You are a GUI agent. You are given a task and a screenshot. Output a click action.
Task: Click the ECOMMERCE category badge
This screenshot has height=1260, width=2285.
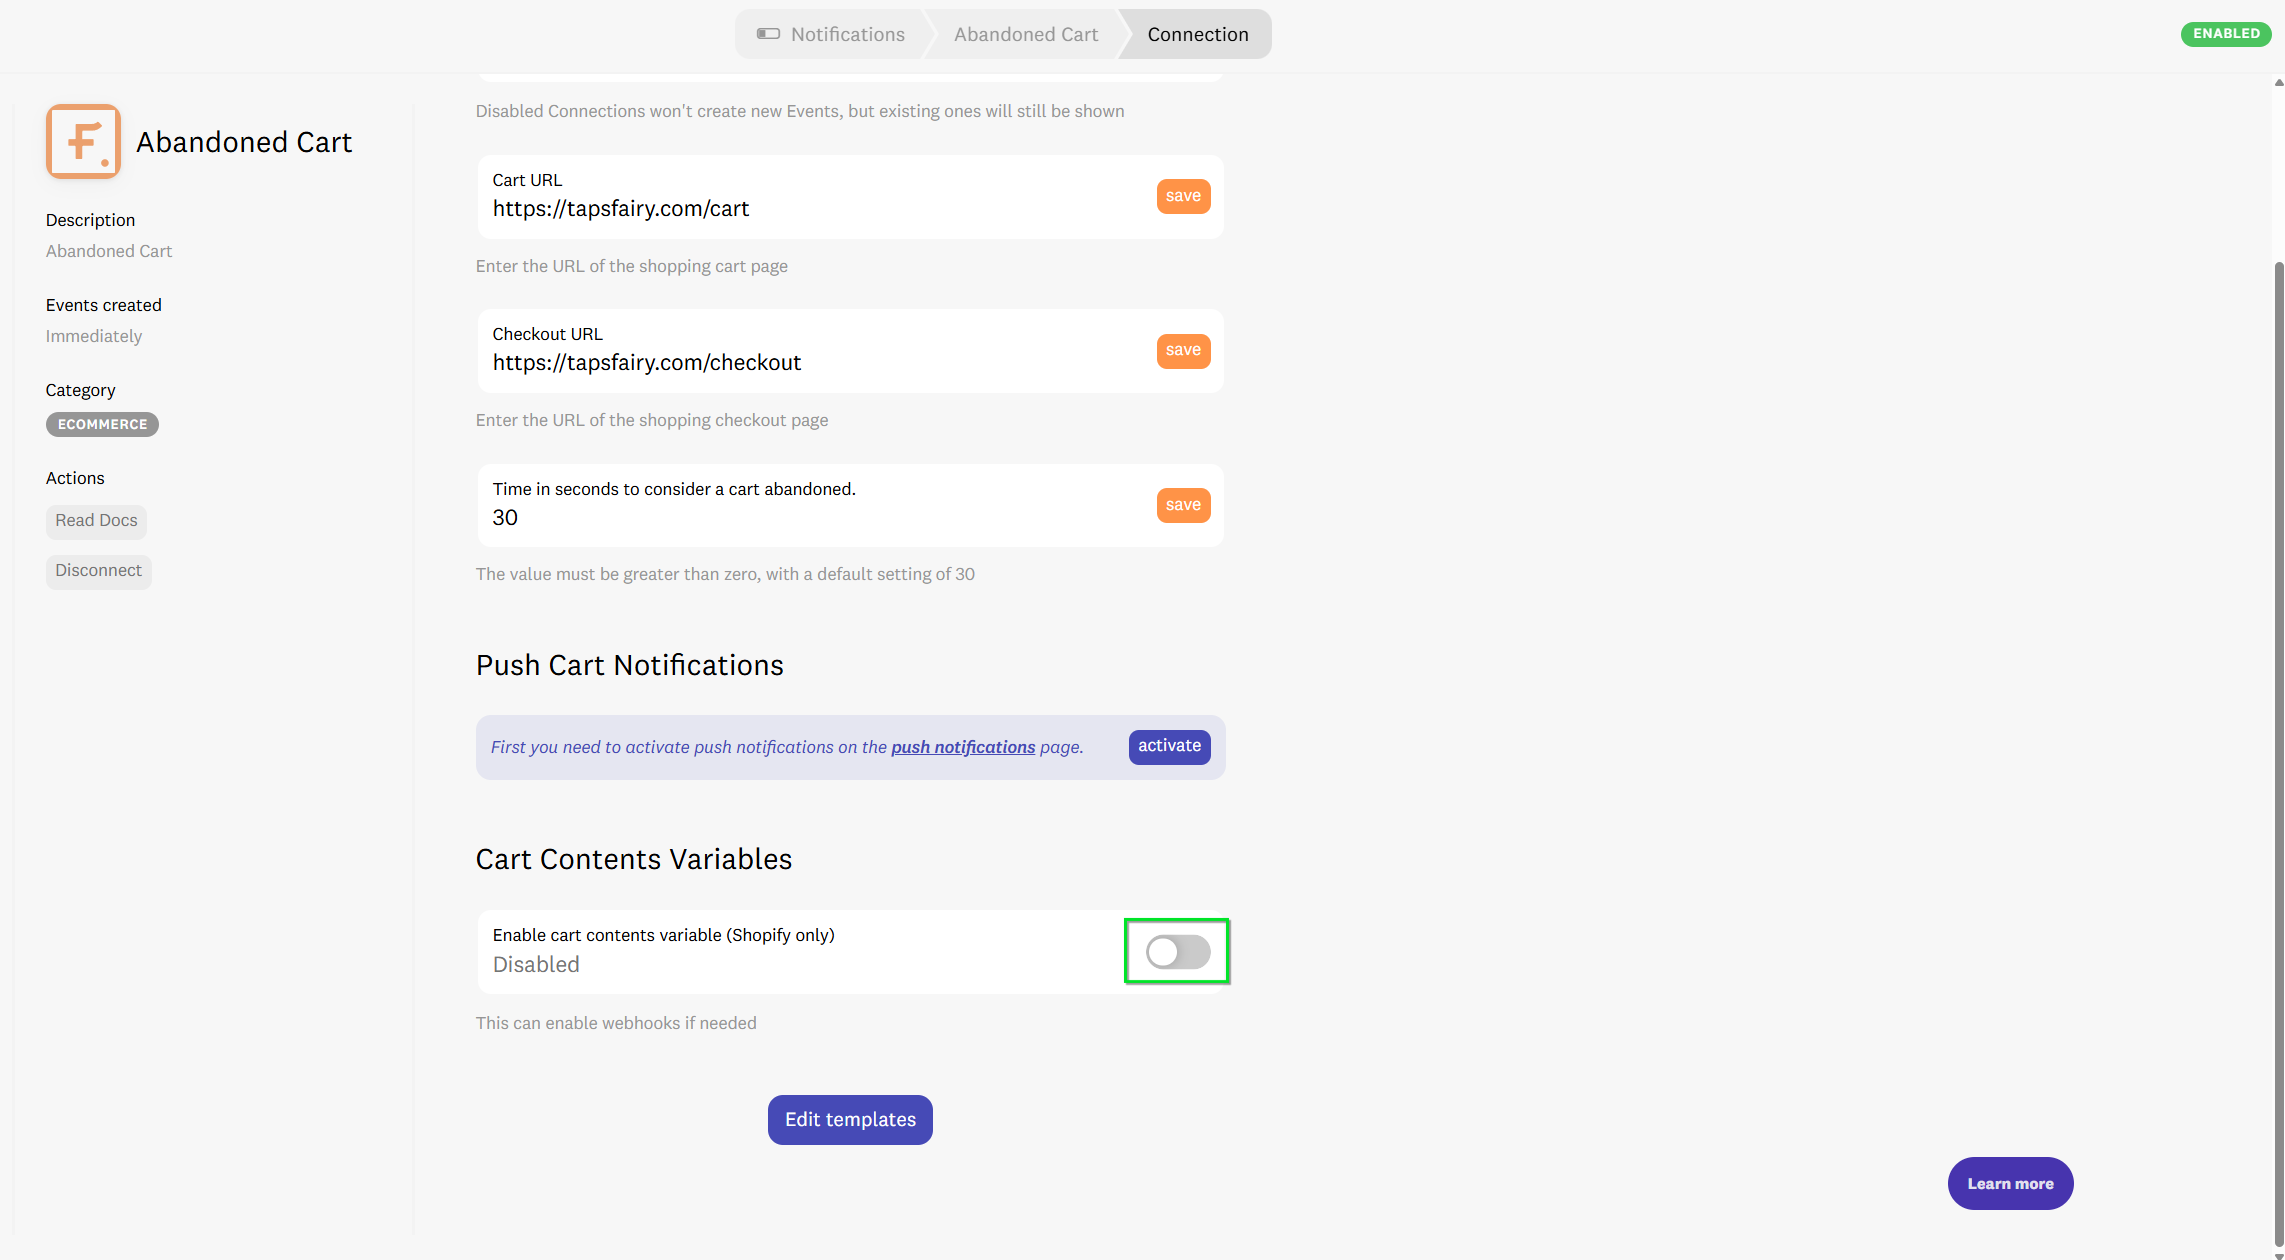(x=102, y=425)
